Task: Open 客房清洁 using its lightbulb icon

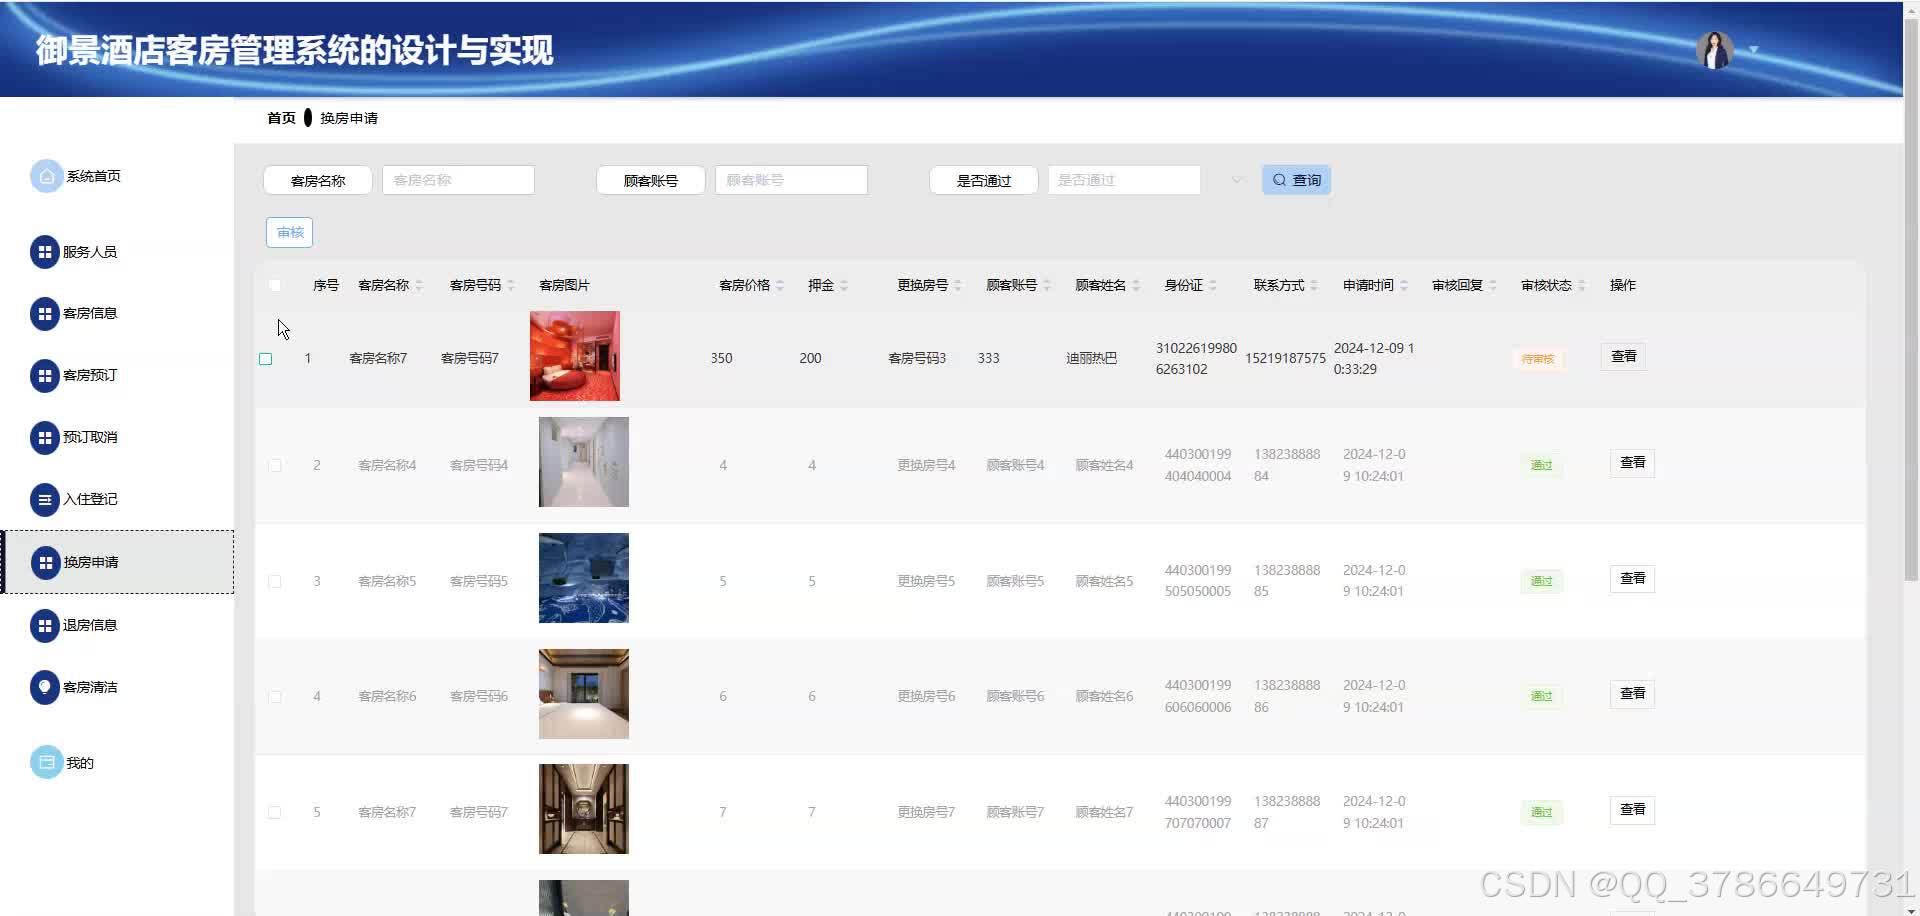Action: pyautogui.click(x=45, y=688)
